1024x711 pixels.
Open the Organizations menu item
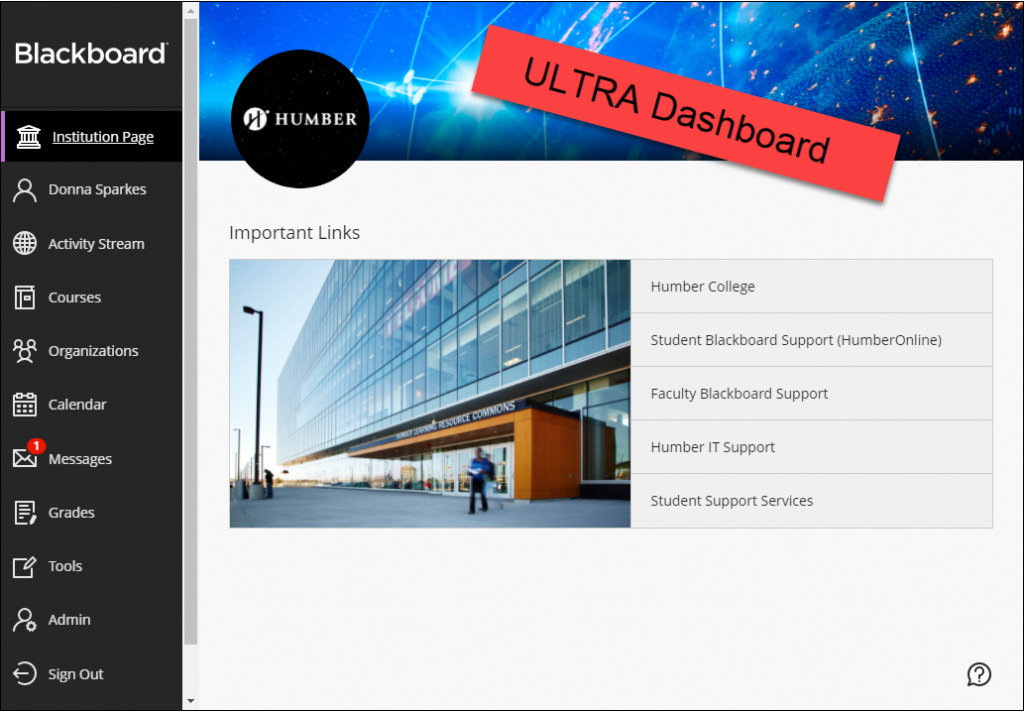[92, 351]
